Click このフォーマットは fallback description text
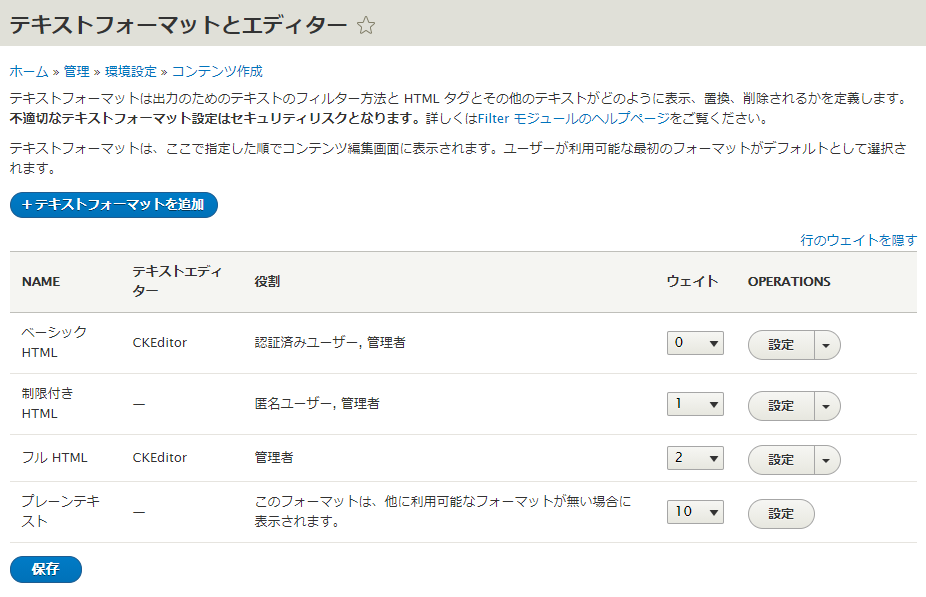Viewport: 926px width, 597px height. (443, 511)
